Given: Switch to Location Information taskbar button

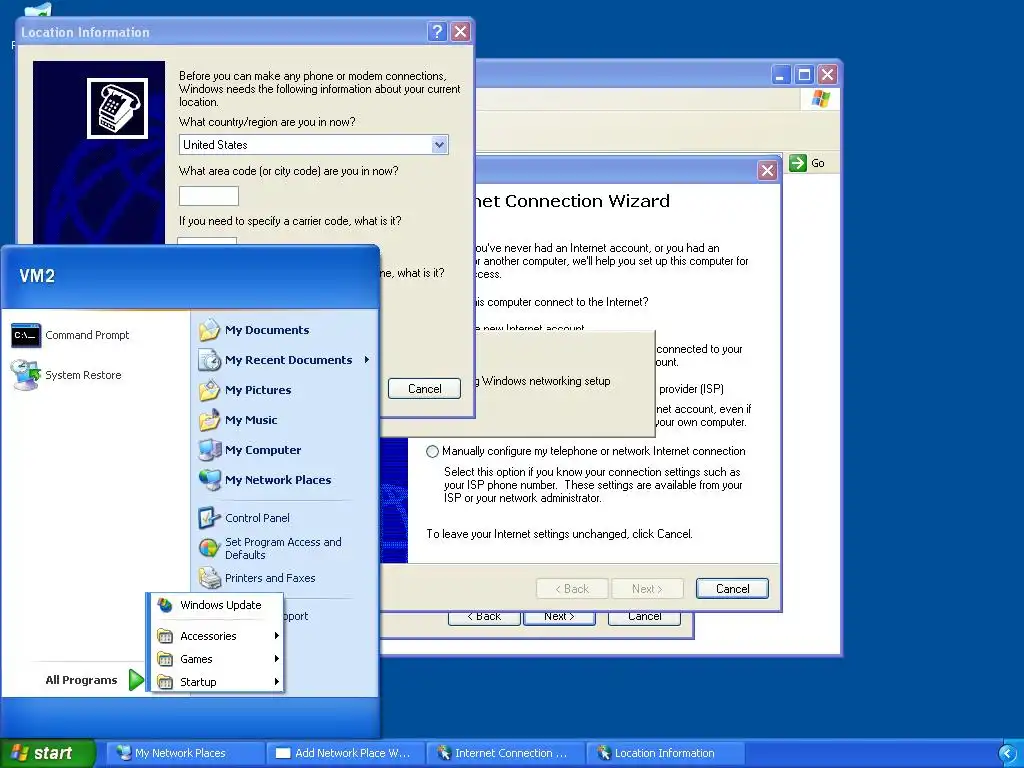Looking at the screenshot, I should (665, 753).
